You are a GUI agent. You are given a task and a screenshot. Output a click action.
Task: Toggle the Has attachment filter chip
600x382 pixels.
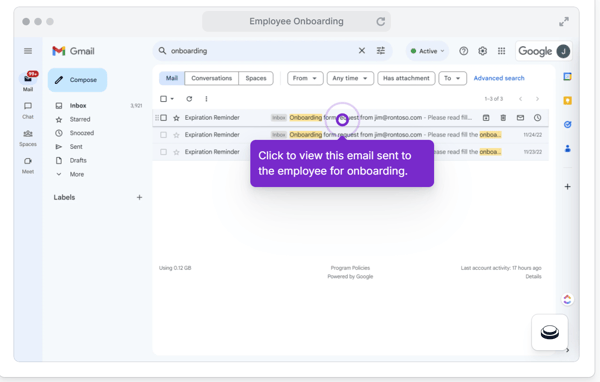406,78
